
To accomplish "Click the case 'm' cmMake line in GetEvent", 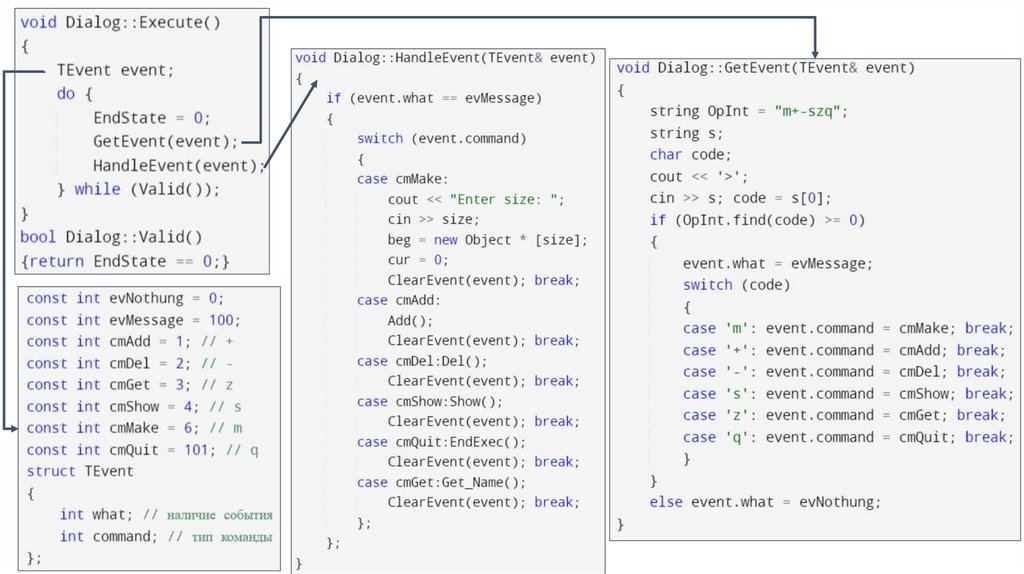I will coord(848,328).
